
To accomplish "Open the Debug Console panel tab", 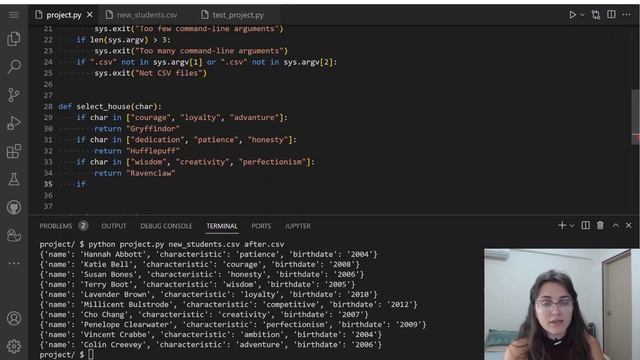I will (166, 226).
